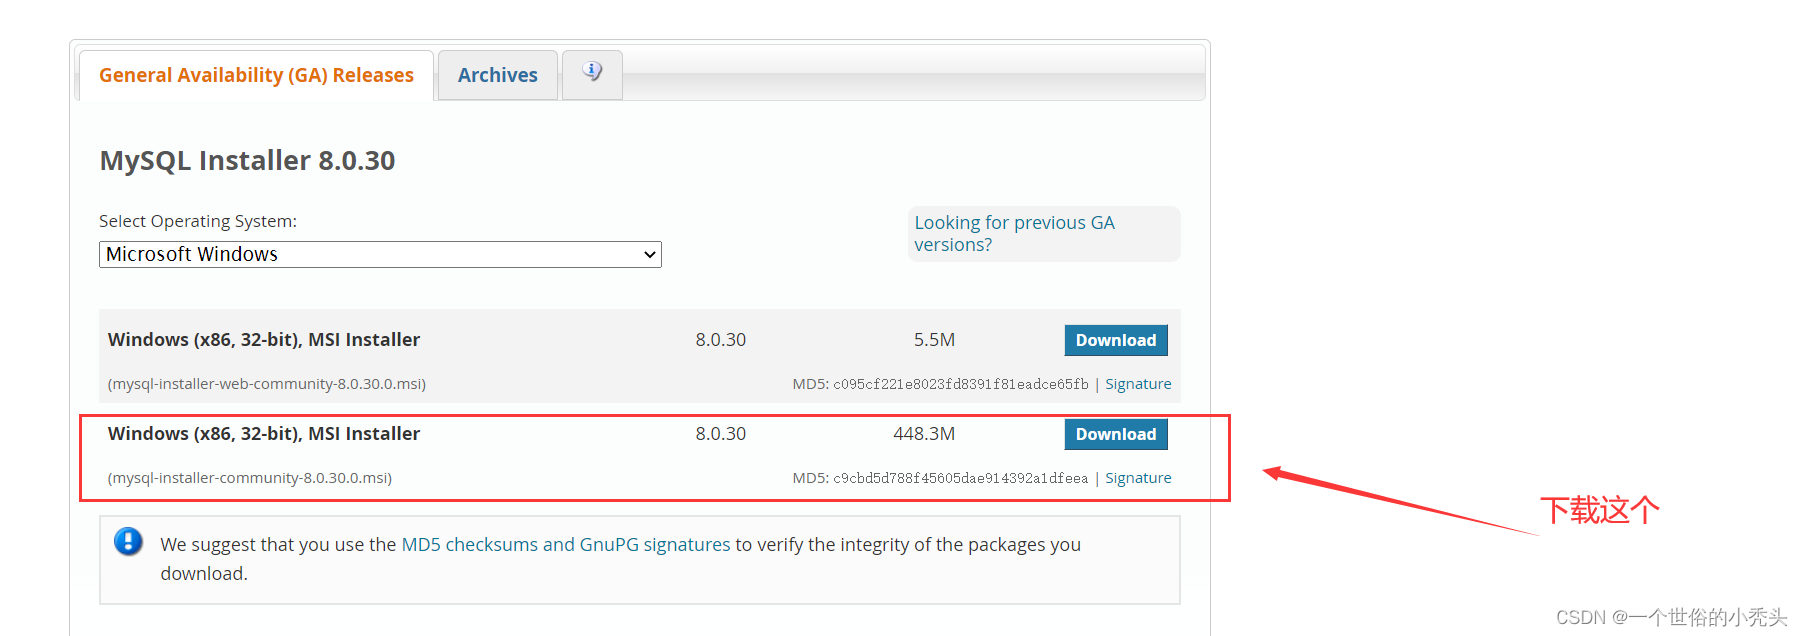Screen dimensions: 1803x636
Task: Download the 448.3M community MSI installer
Action: point(1115,434)
